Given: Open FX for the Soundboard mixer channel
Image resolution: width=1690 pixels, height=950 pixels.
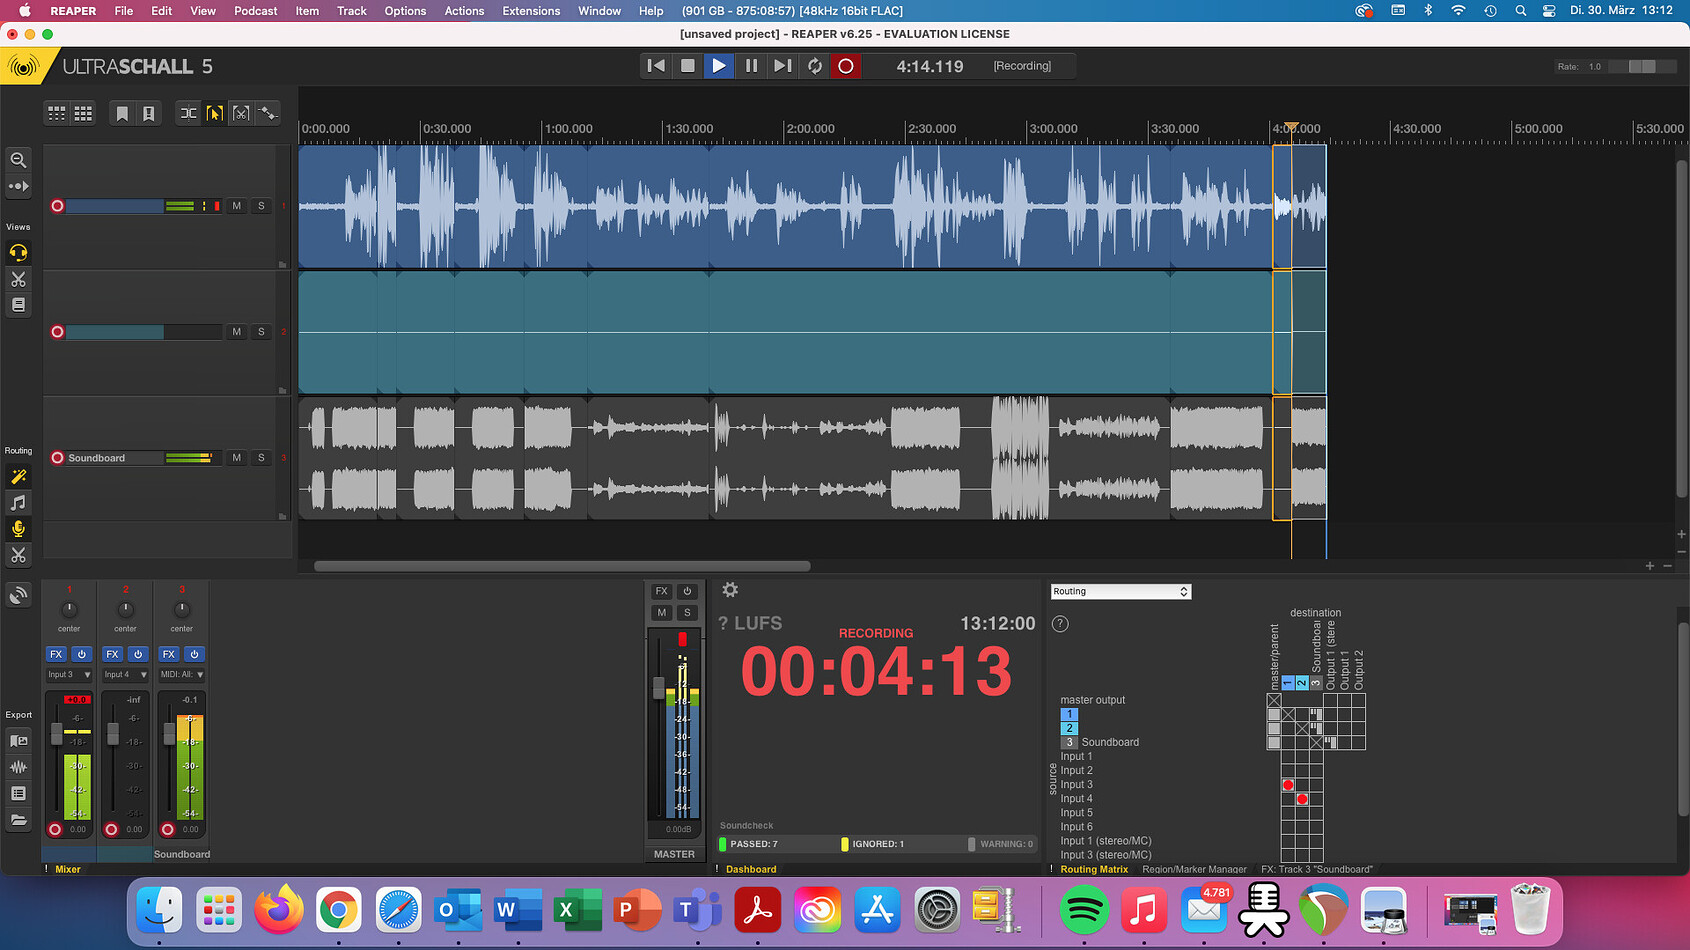Looking at the screenshot, I should point(169,654).
